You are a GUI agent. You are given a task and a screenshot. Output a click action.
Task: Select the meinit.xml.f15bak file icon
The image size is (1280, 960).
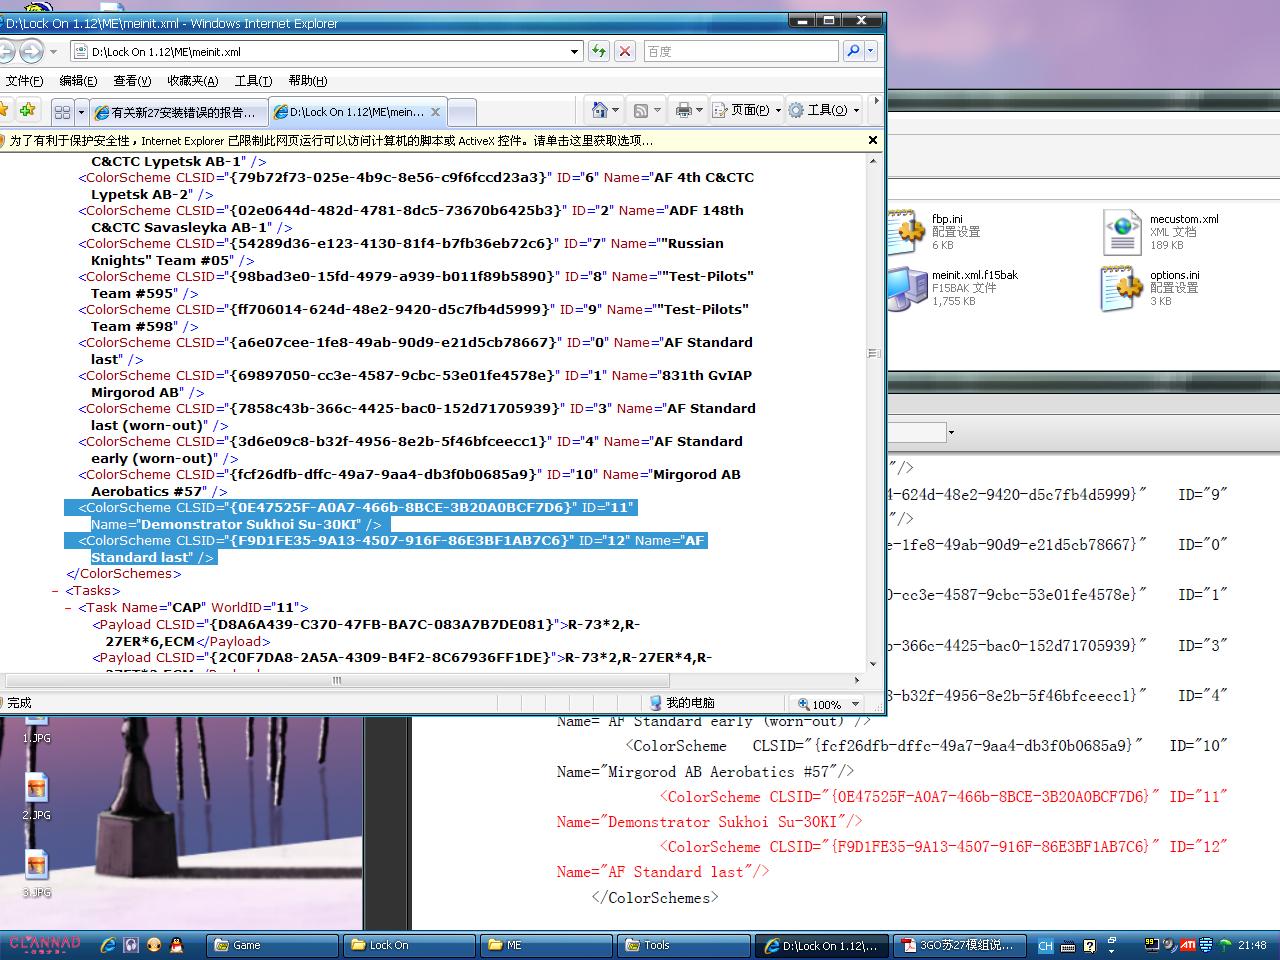point(906,287)
